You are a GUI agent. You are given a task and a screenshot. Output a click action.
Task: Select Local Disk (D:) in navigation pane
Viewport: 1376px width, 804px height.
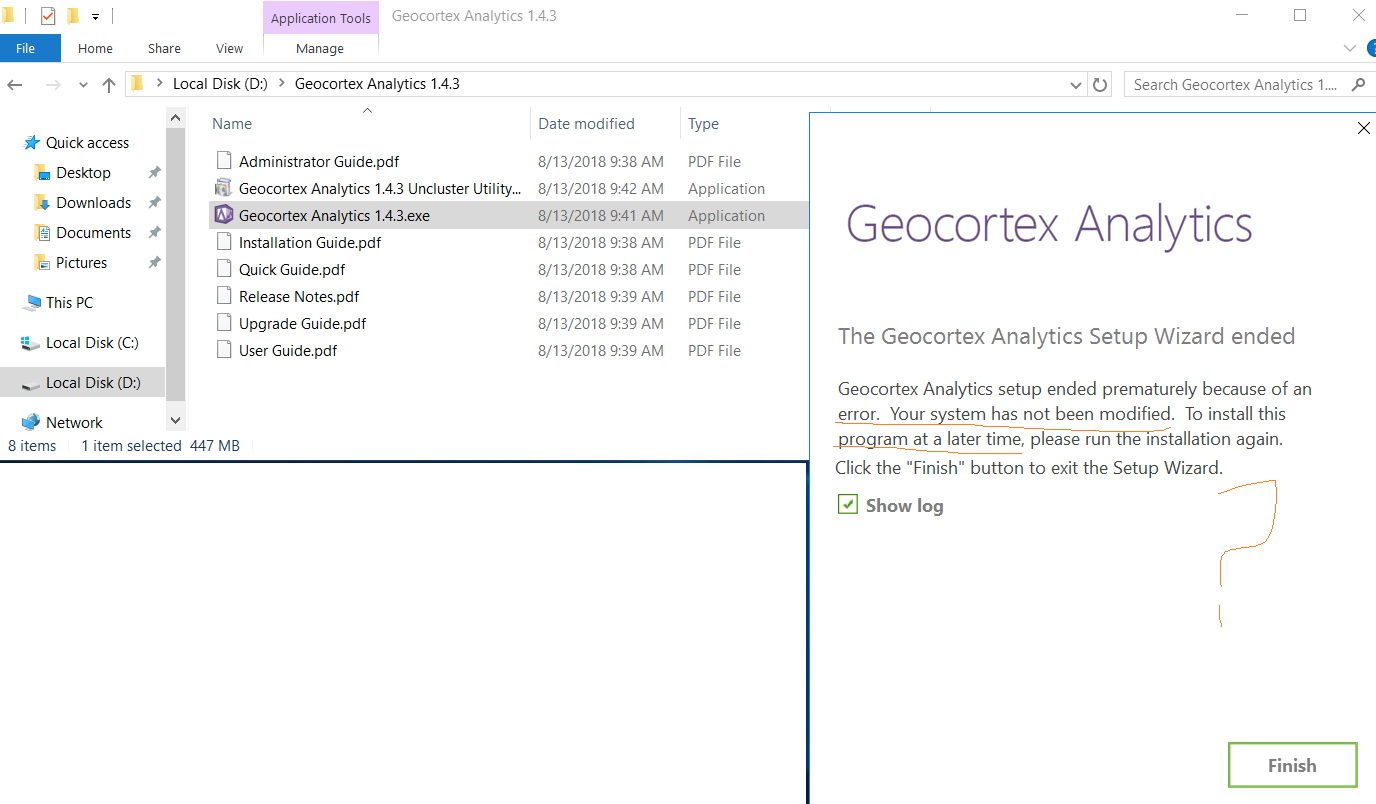[81, 382]
